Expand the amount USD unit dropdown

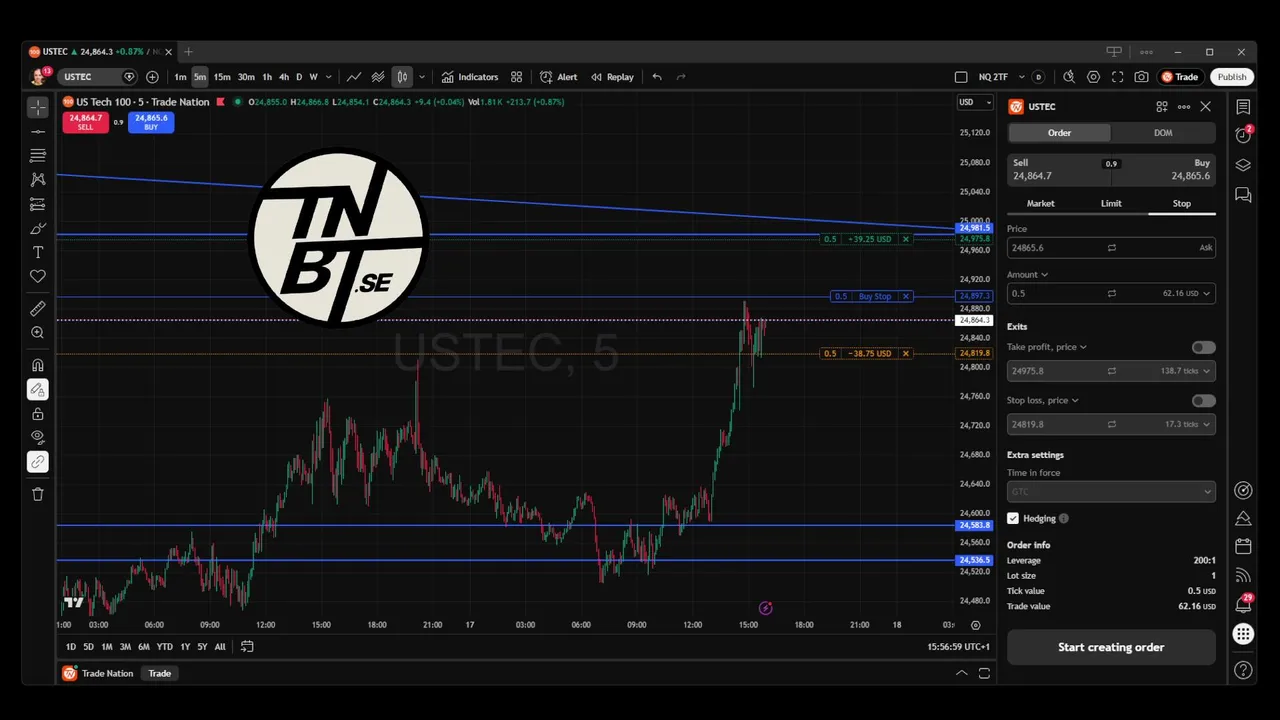[x=1208, y=294]
